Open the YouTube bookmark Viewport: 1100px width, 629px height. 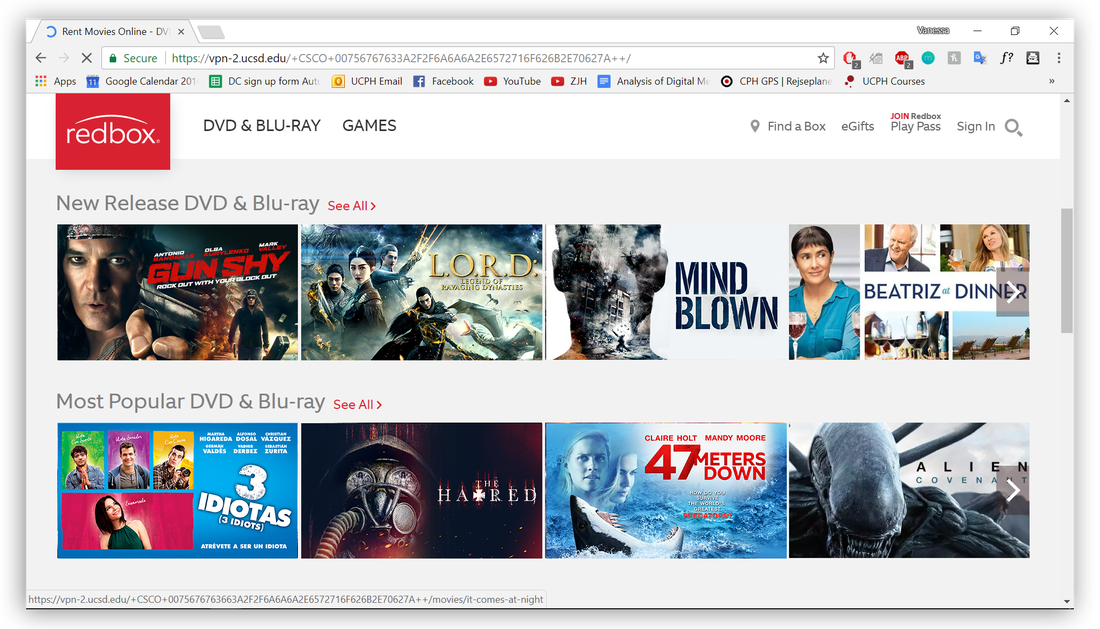(513, 81)
